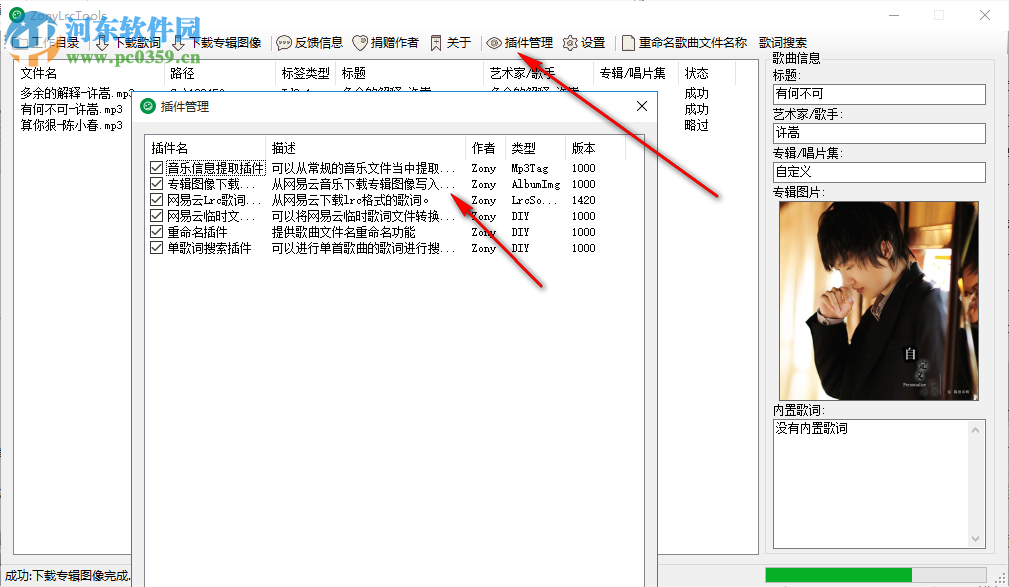Close the 插件管理 dialog window
The height and width of the screenshot is (587, 1009).
coord(641,105)
